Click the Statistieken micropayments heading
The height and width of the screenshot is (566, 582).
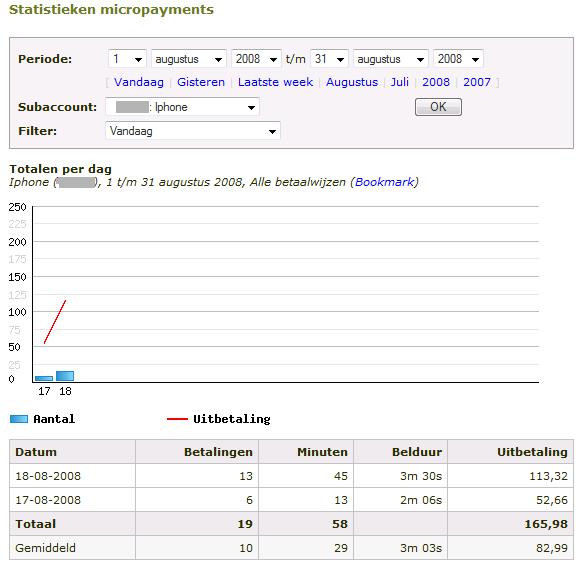pyautogui.click(x=111, y=10)
